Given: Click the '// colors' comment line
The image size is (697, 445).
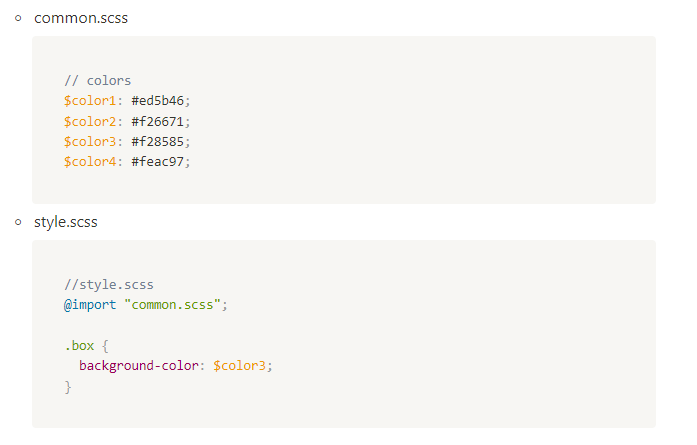Looking at the screenshot, I should click(x=97, y=80).
